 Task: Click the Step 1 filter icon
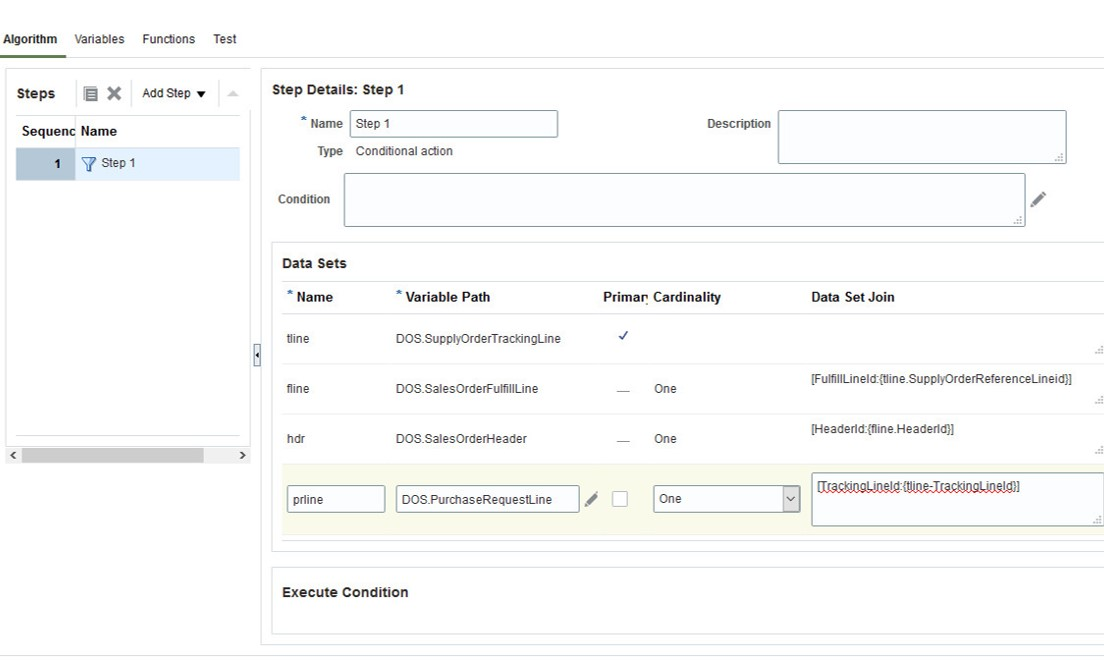pyautogui.click(x=89, y=164)
